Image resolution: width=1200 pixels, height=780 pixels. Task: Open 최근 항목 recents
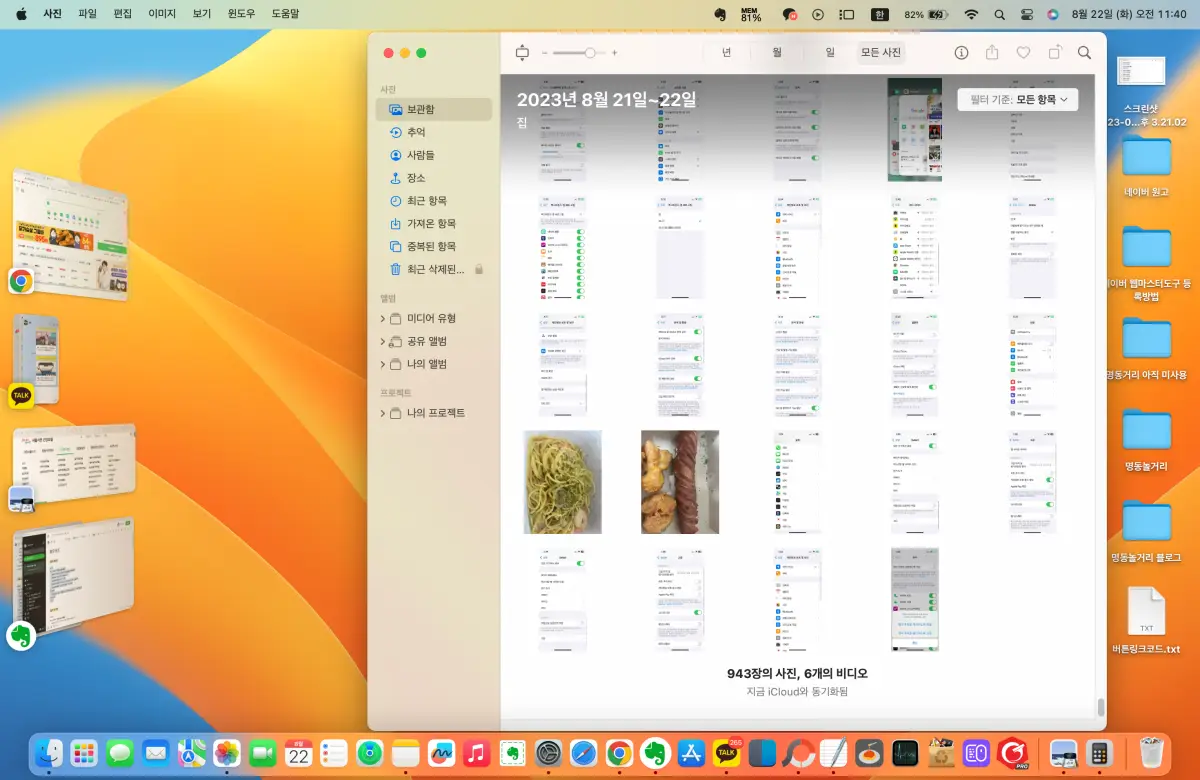click(x=433, y=201)
